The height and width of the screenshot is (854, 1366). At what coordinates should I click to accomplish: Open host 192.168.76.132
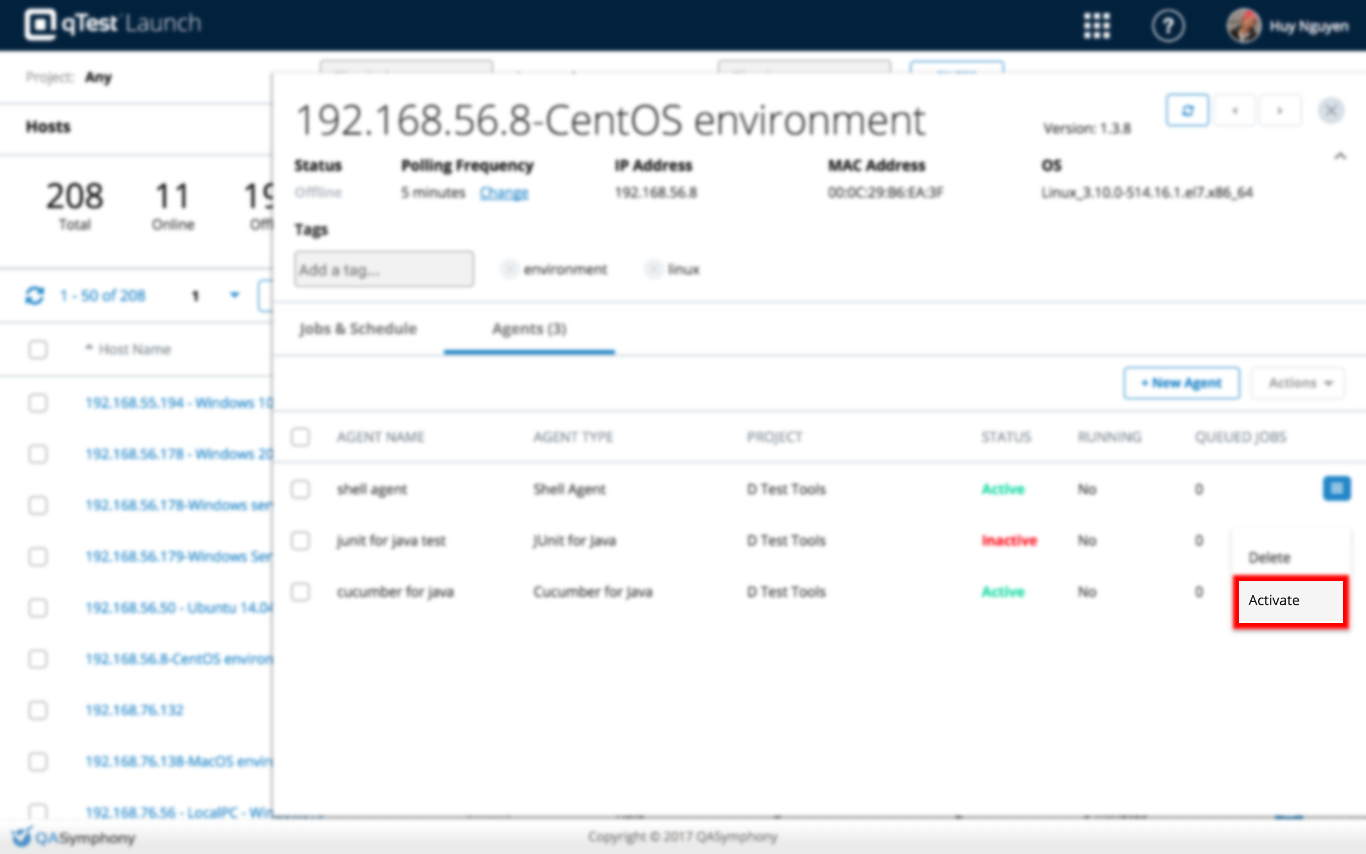click(x=134, y=710)
